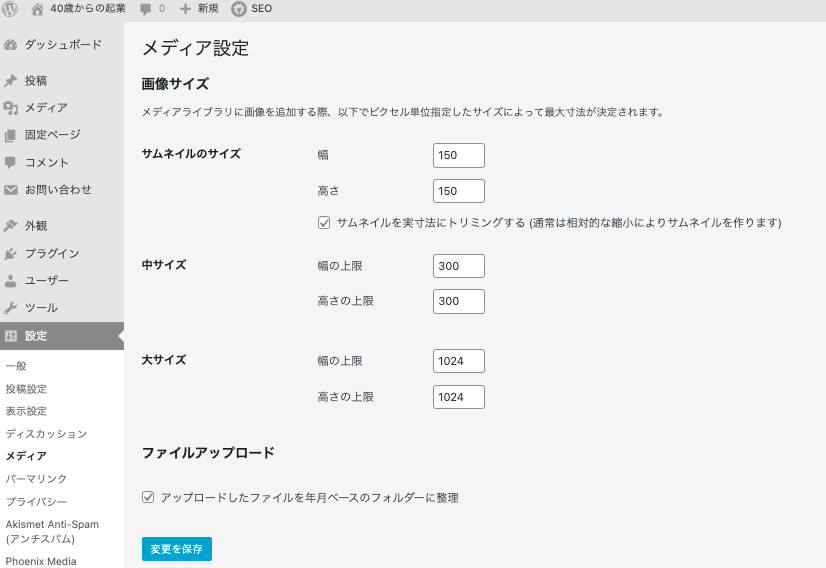Screen dimensions: 826x568
Task: Toggle サムネイルを実寸法にトリミングする checkbox
Action: (324, 223)
